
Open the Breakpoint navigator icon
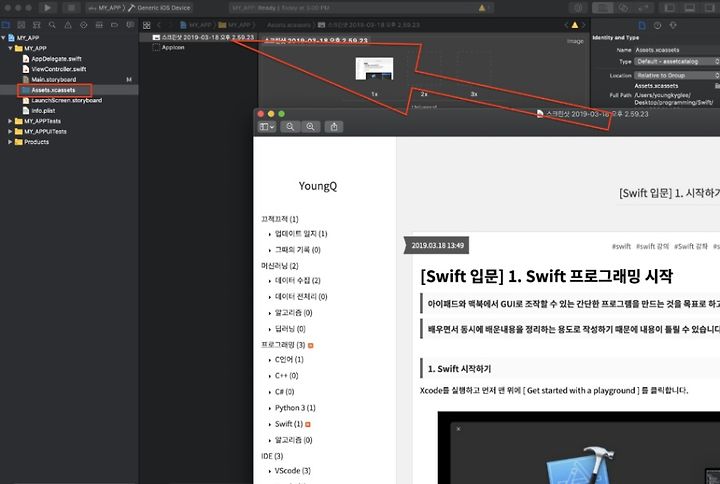(x=115, y=25)
